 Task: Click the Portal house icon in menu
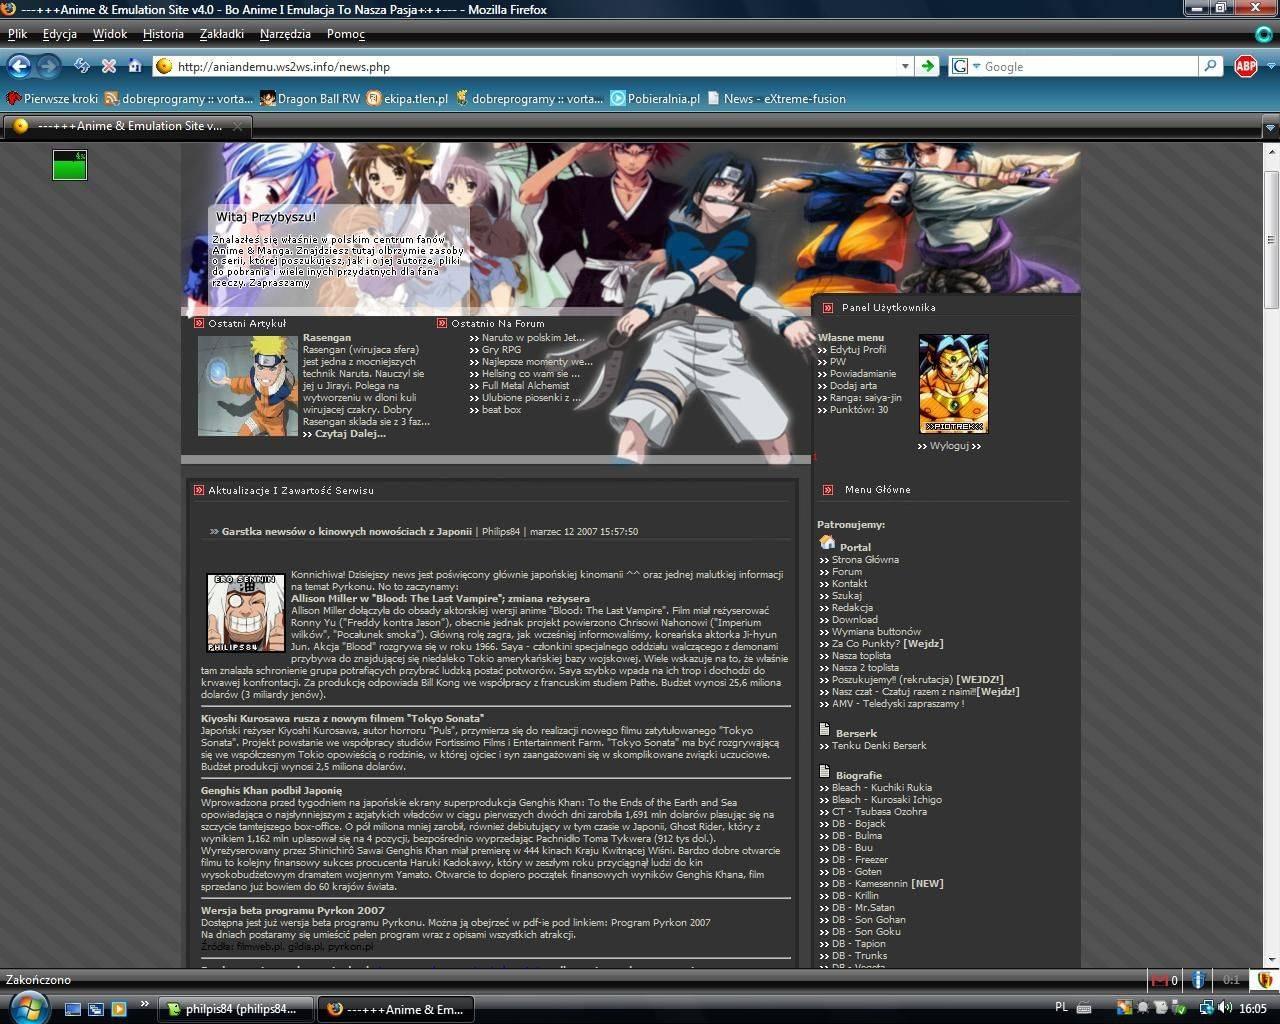[827, 543]
